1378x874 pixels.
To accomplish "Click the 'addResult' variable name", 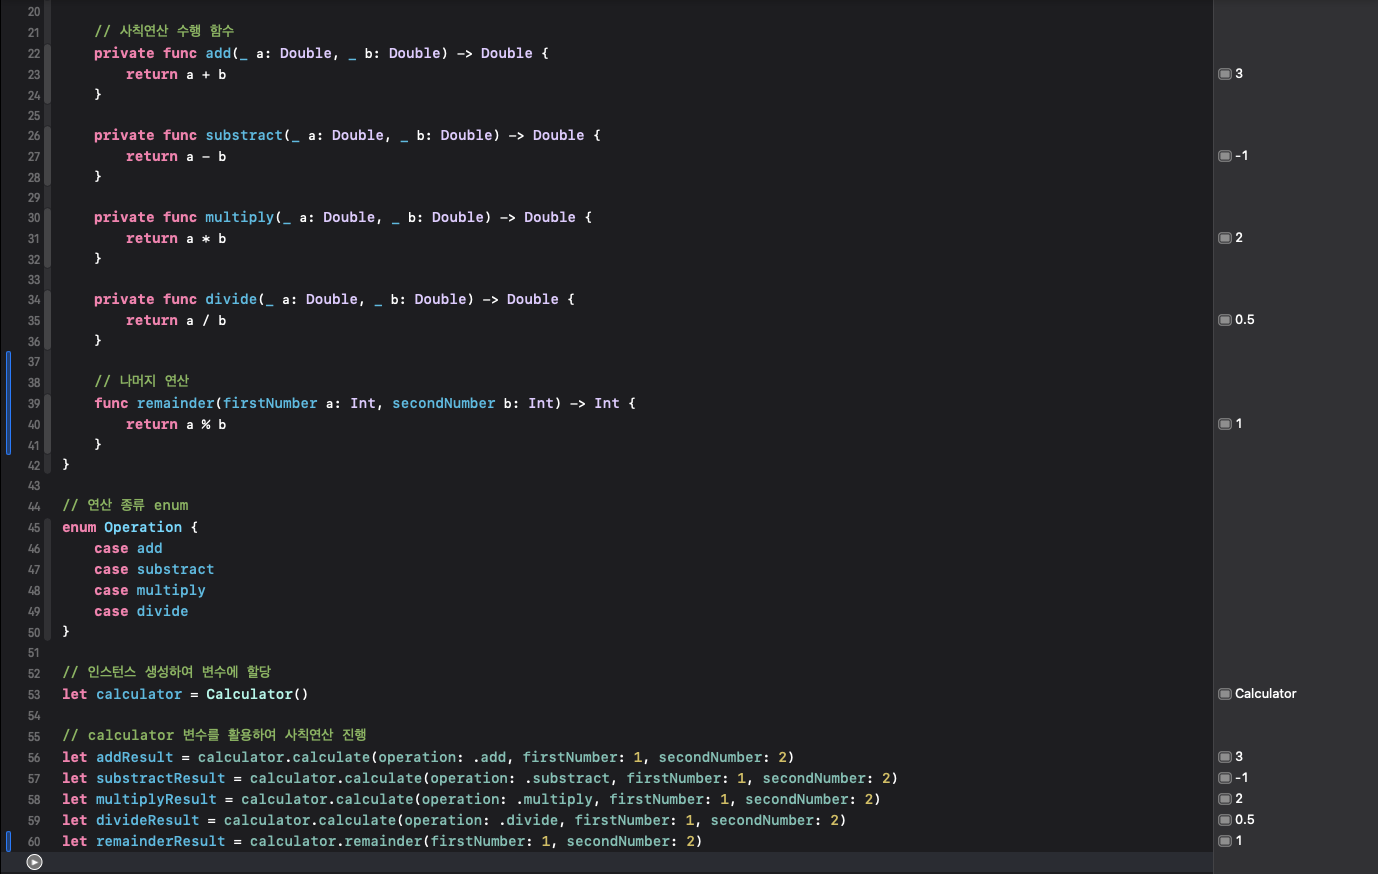I will [135, 757].
